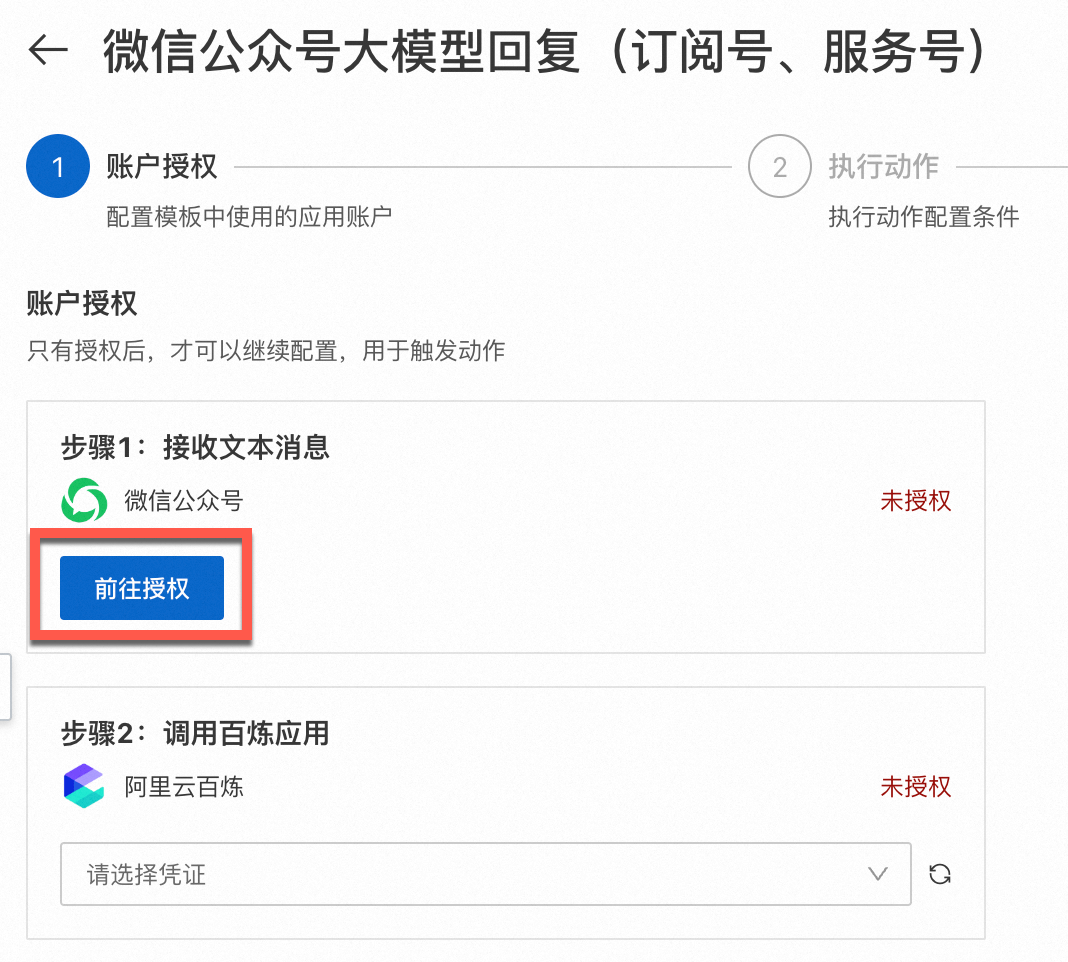Select the step 1 circle indicator
Viewport: 1068px width, 962px height.
(x=58, y=166)
